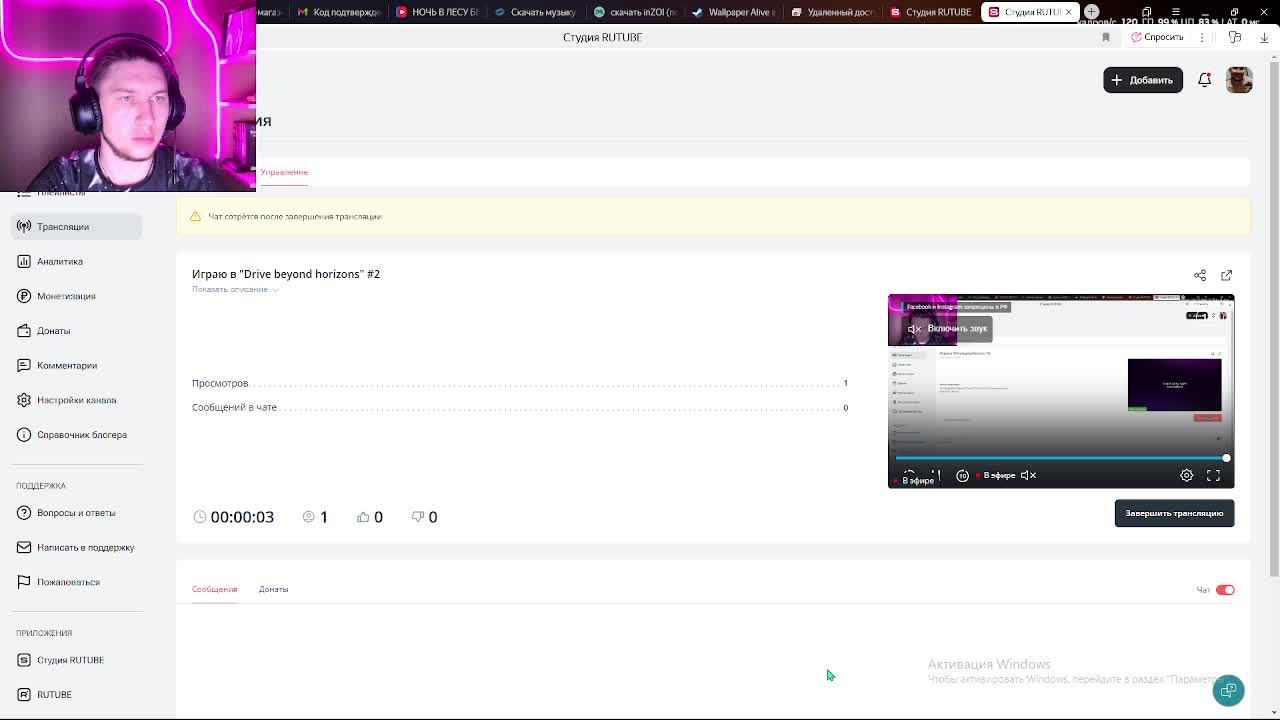Click the Просмотров stat row
The width and height of the screenshot is (1280, 720).
coord(520,383)
